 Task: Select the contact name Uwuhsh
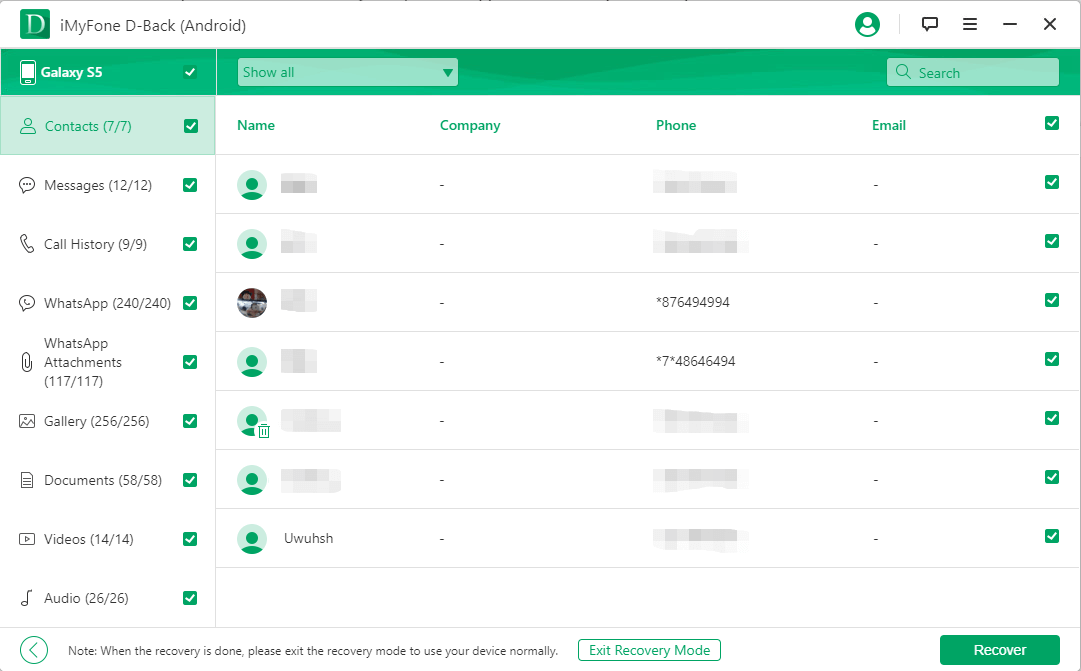(x=308, y=538)
